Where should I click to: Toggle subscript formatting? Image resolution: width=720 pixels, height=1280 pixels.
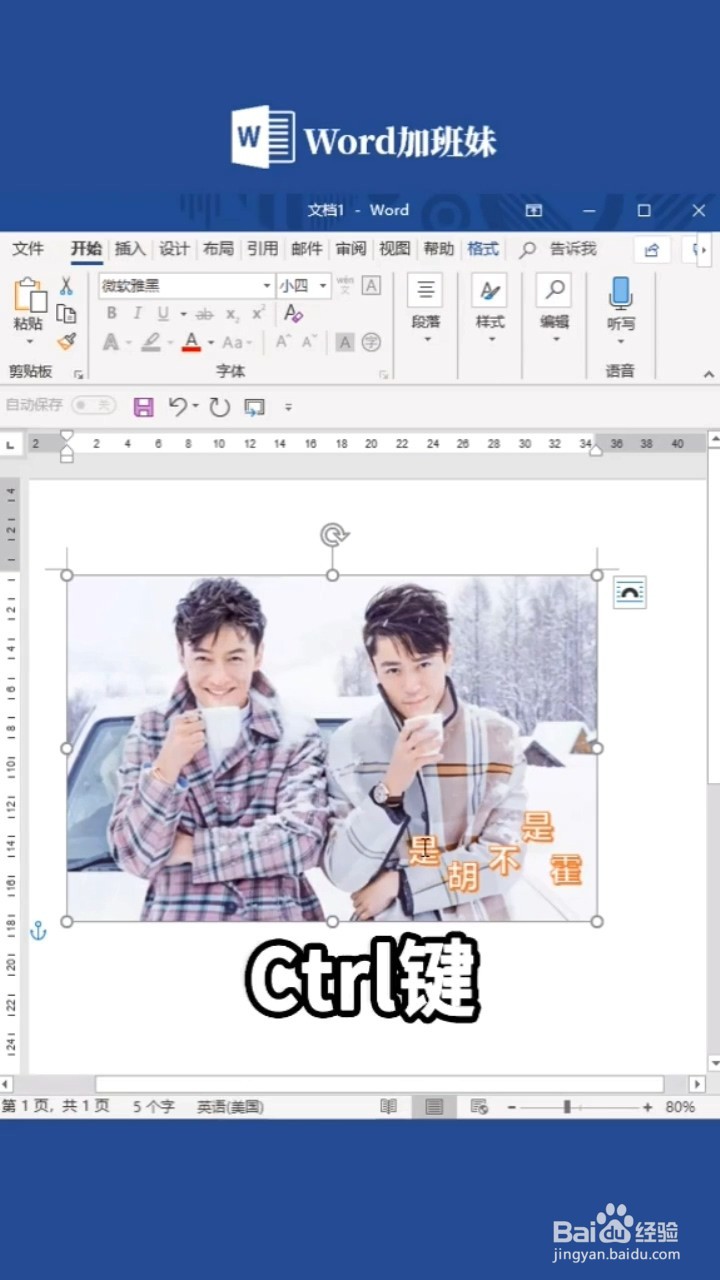pyautogui.click(x=232, y=314)
